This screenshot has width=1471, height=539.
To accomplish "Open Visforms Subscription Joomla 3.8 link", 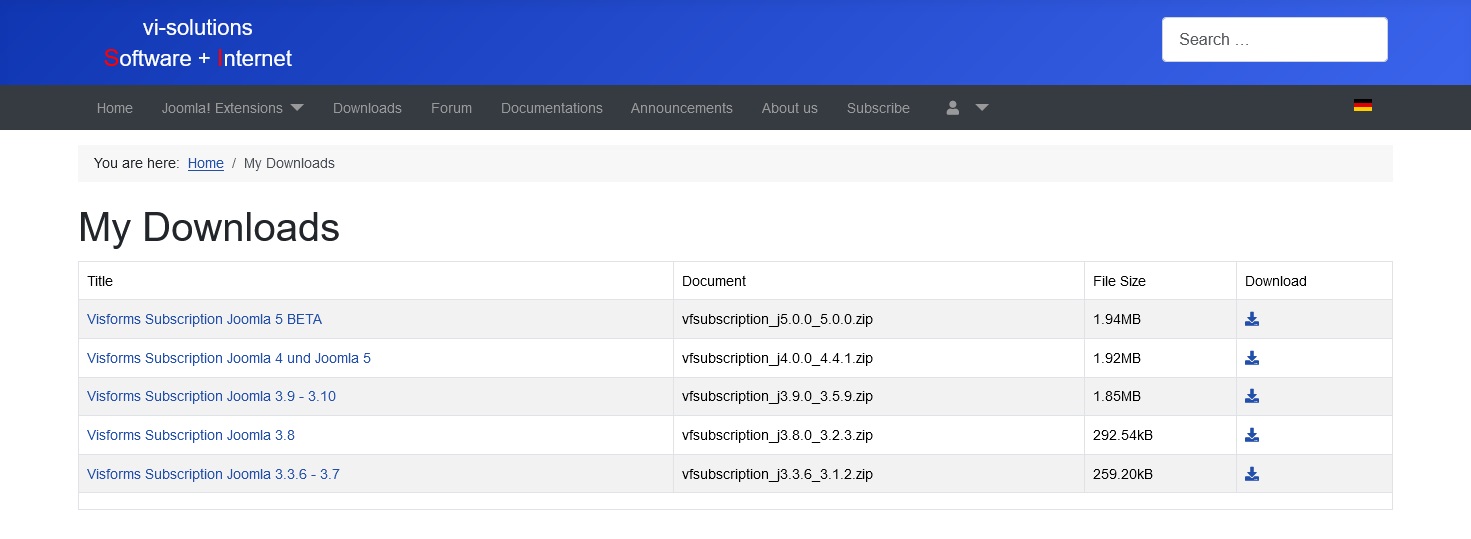I will click(191, 435).
